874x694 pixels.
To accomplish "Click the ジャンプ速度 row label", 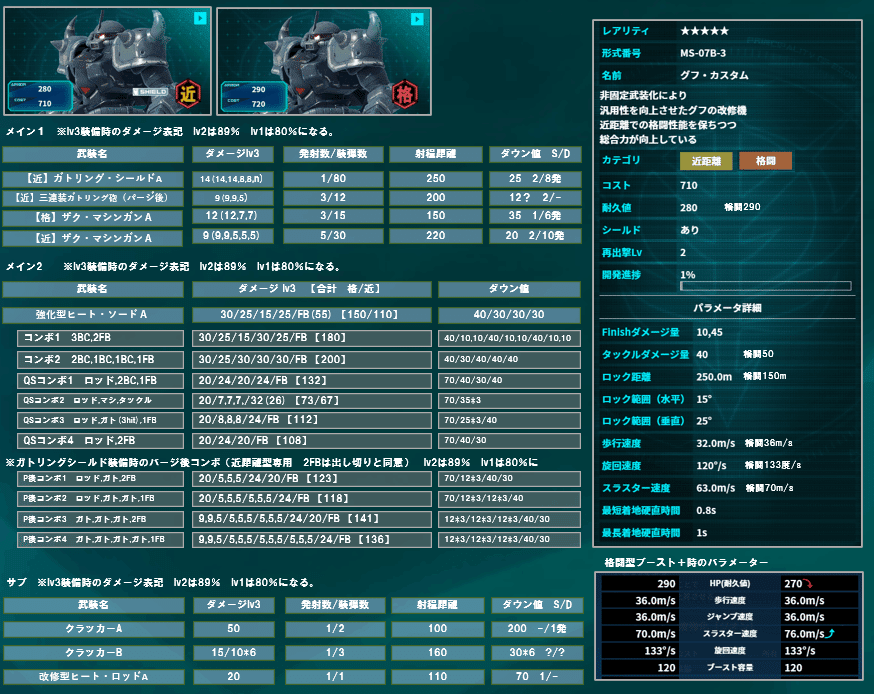I will (x=730, y=617).
